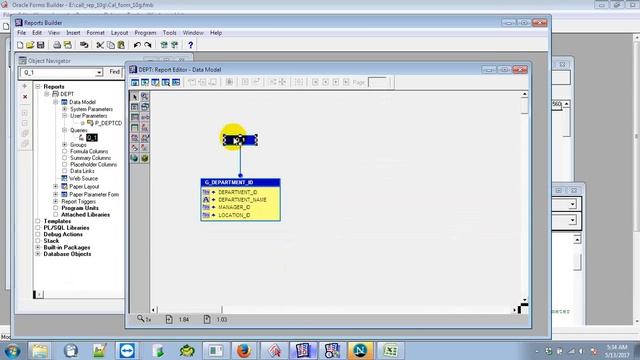Click the globe icon in the tool palette
Screen dimensions: 640x360
point(135,158)
